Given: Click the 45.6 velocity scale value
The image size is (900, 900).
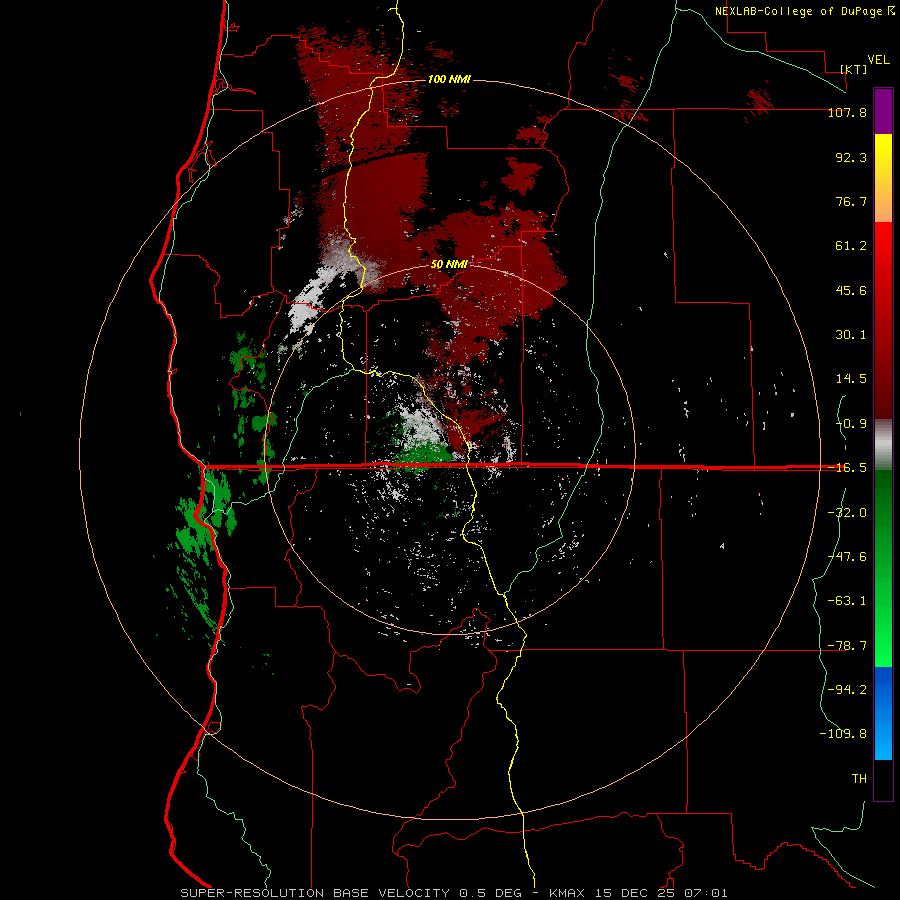Looking at the screenshot, I should 851,290.
